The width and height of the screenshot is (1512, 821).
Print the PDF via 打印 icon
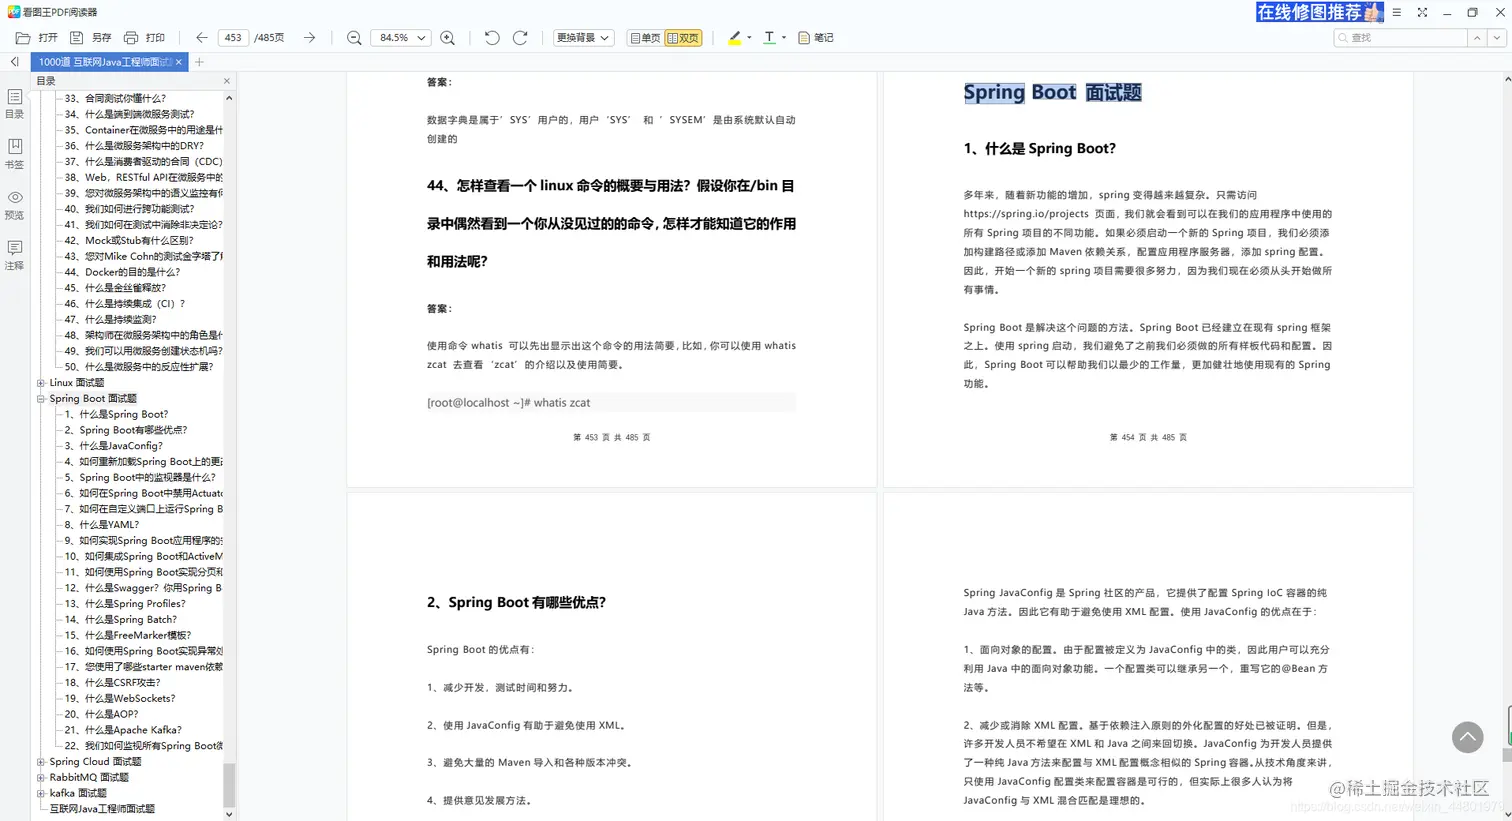pyautogui.click(x=145, y=37)
